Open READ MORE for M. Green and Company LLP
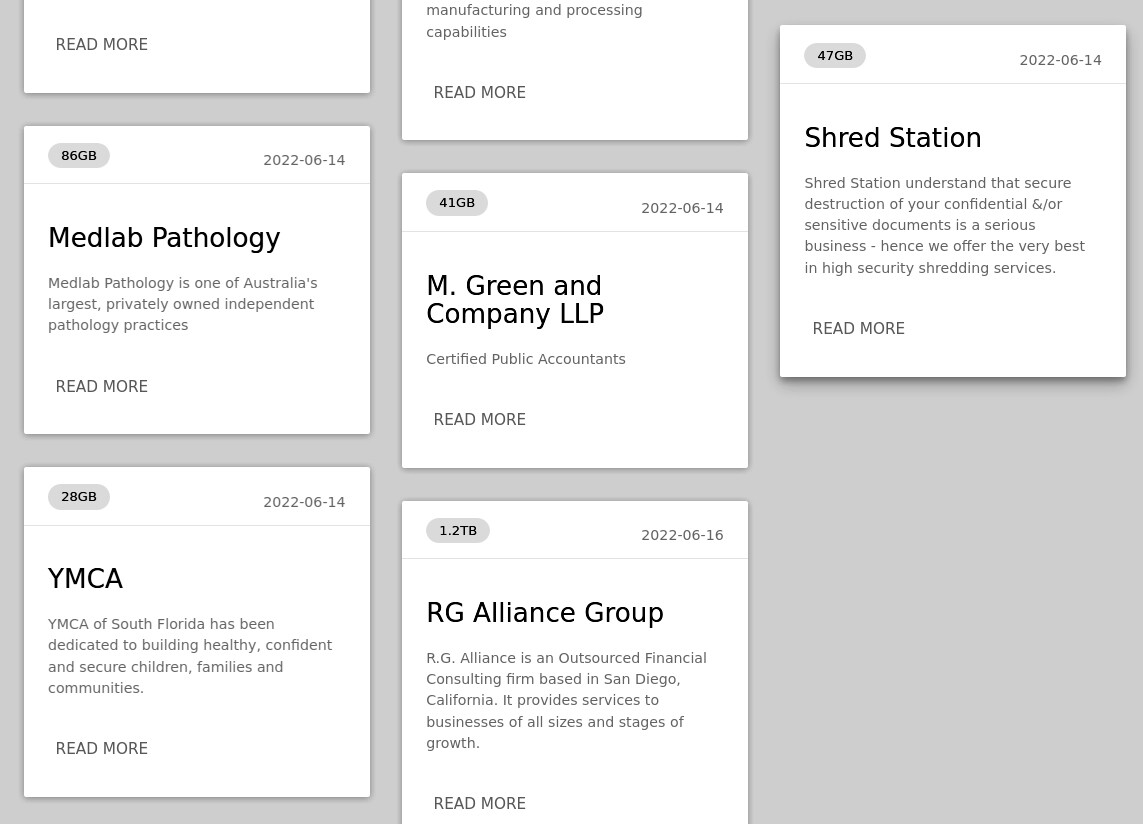The image size is (1143, 824). coord(480,419)
